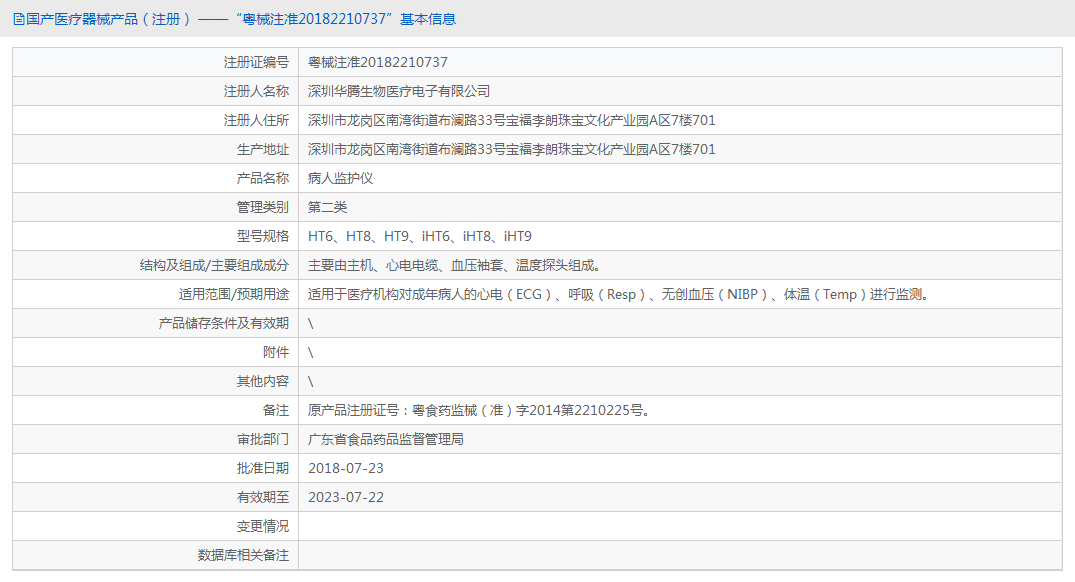Click the 结构及组成/主要组成成分 label
Screen dimensions: 1075x582
pos(215,265)
